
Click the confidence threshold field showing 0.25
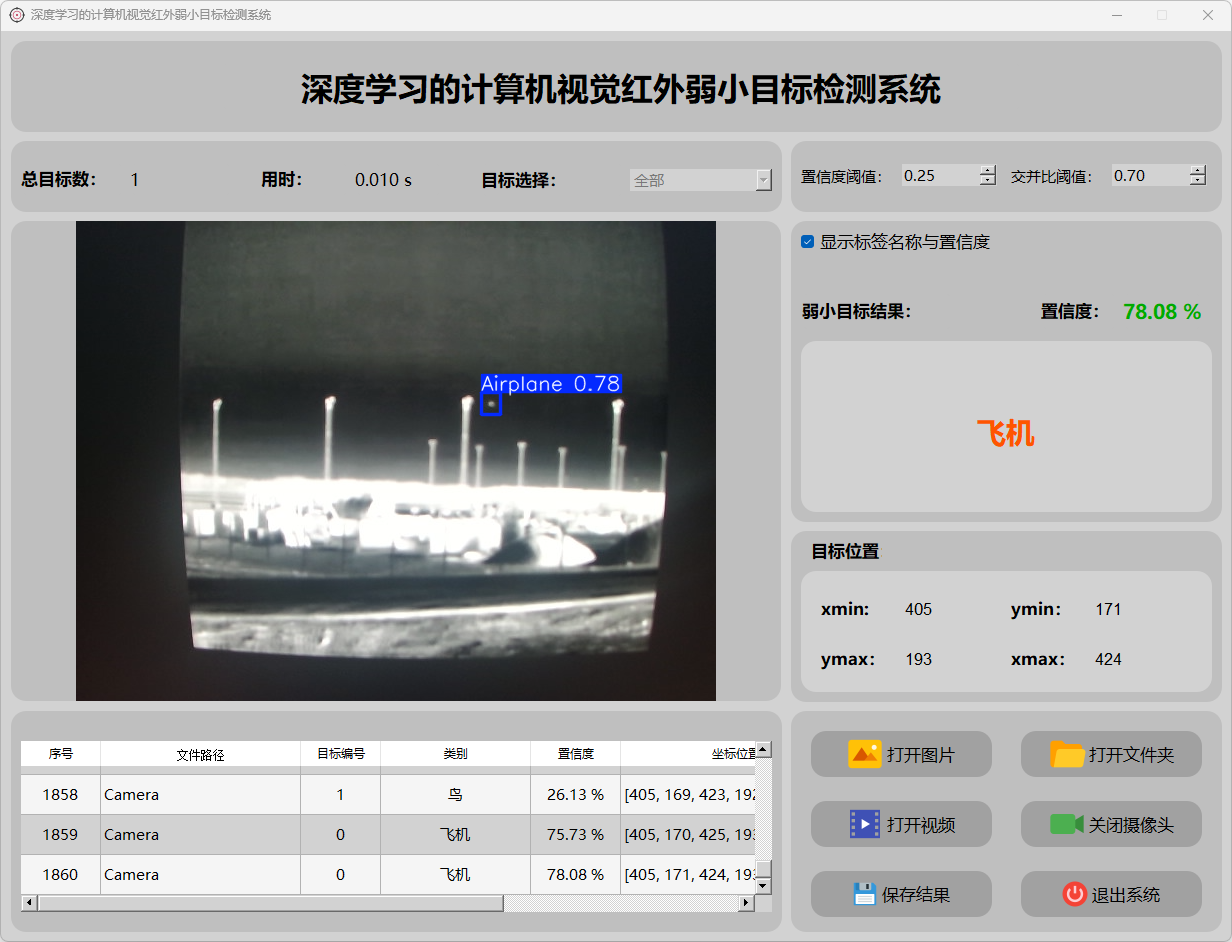(938, 175)
